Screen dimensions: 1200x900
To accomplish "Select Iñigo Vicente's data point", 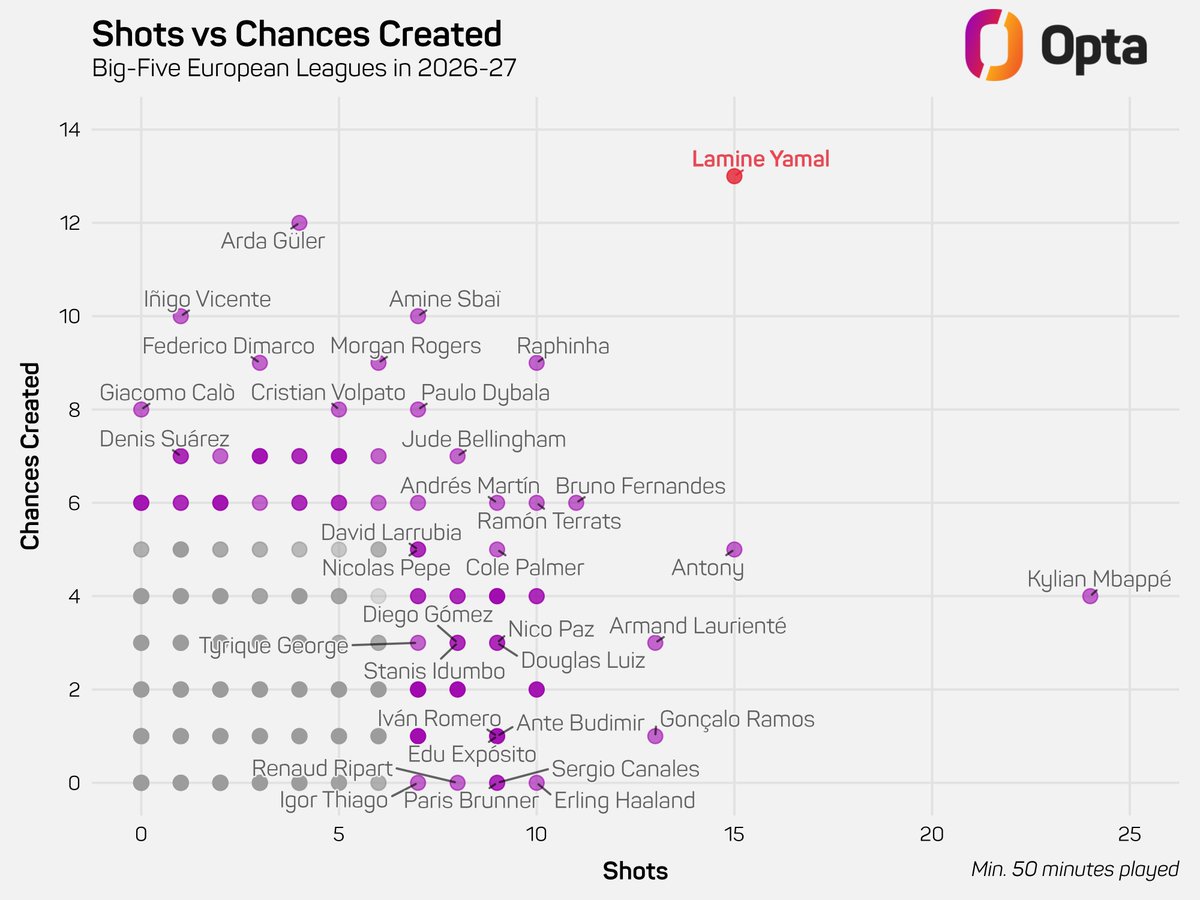I will point(181,316).
